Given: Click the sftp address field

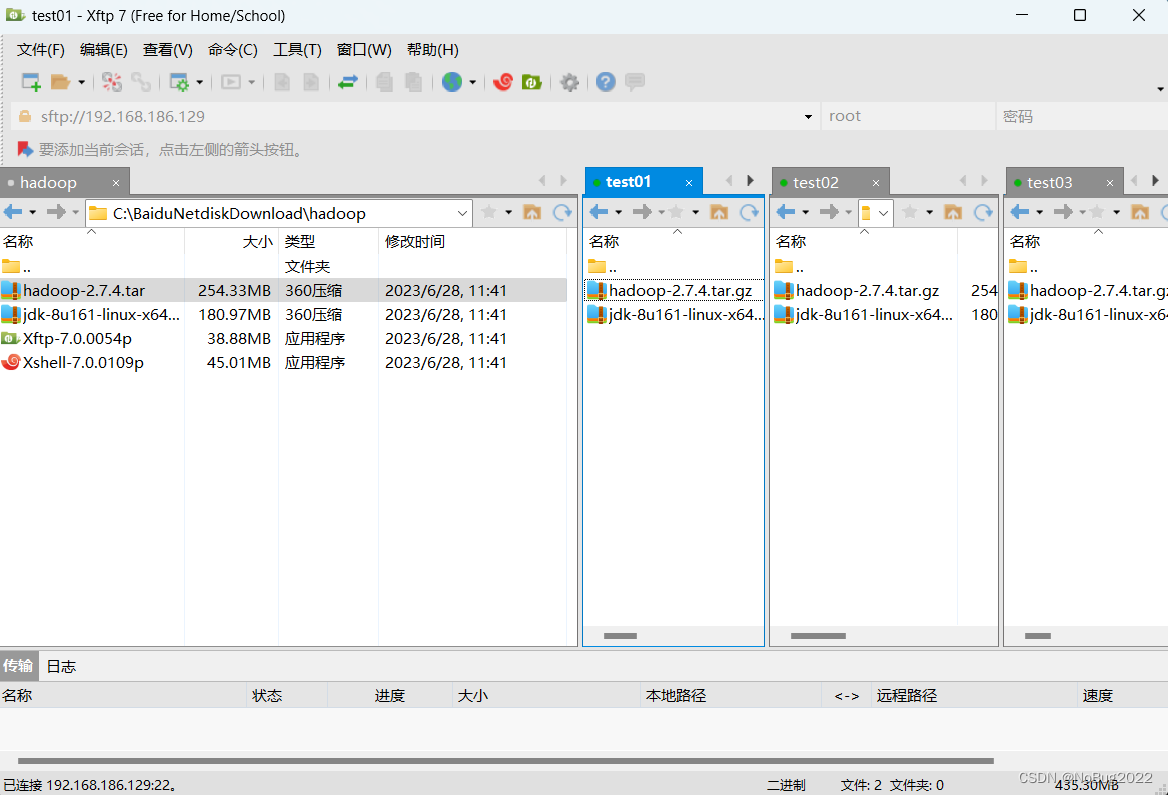Looking at the screenshot, I should pyautogui.click(x=417, y=116).
